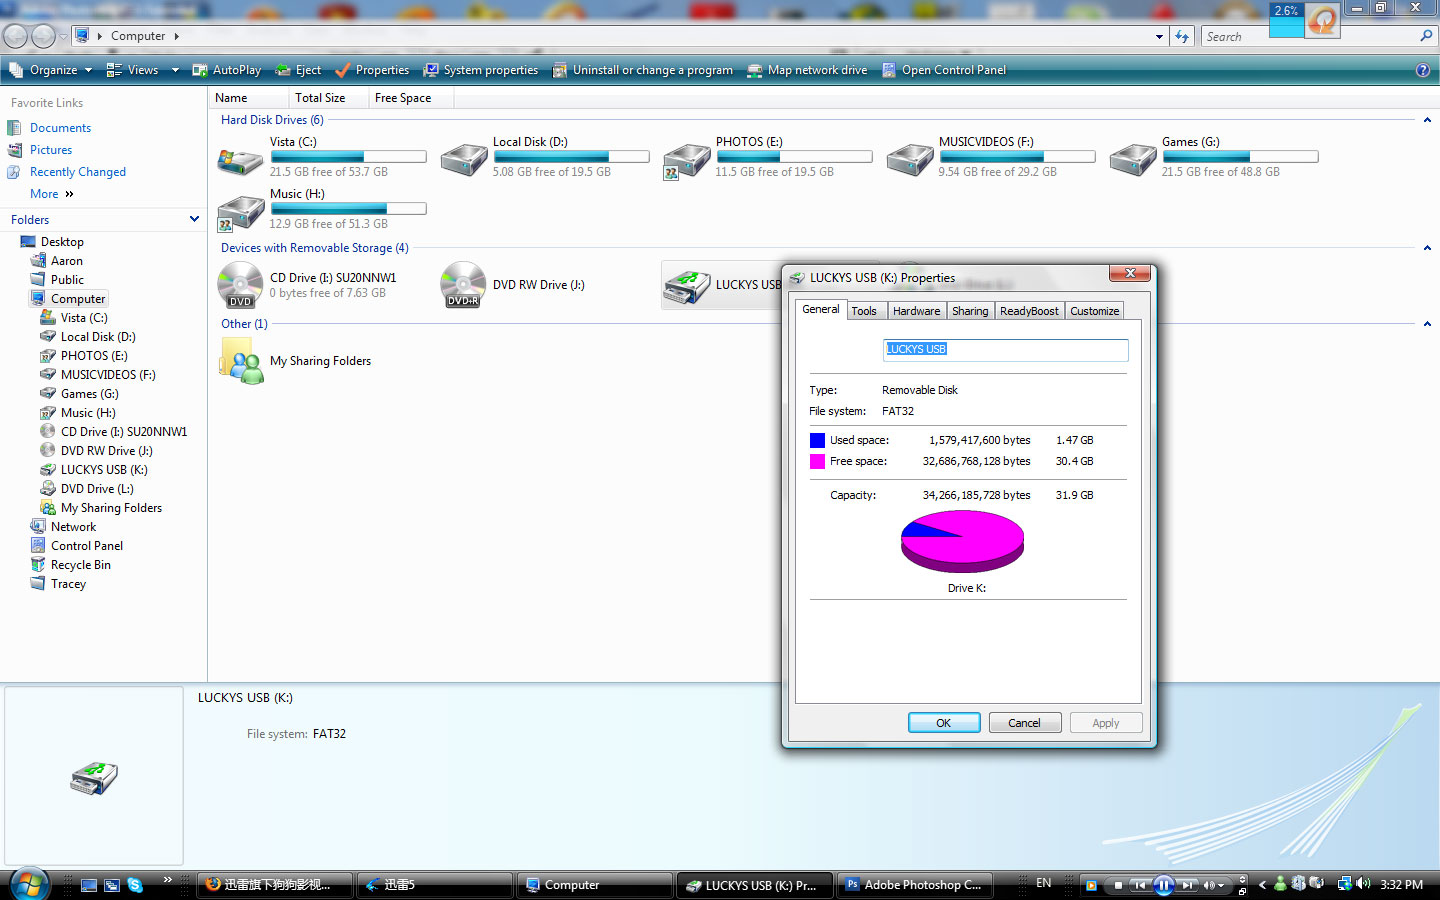Image resolution: width=1440 pixels, height=900 pixels.
Task: Click the AutoPlay toolbar button
Action: (226, 70)
